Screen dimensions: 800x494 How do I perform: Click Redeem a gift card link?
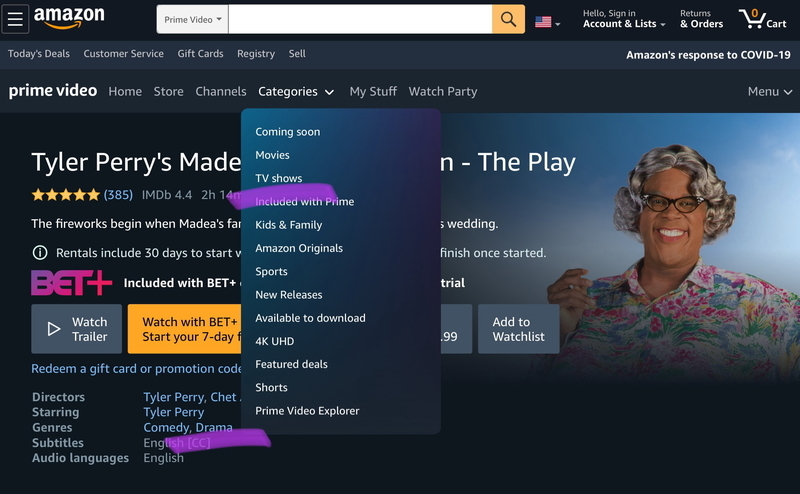tap(136, 368)
